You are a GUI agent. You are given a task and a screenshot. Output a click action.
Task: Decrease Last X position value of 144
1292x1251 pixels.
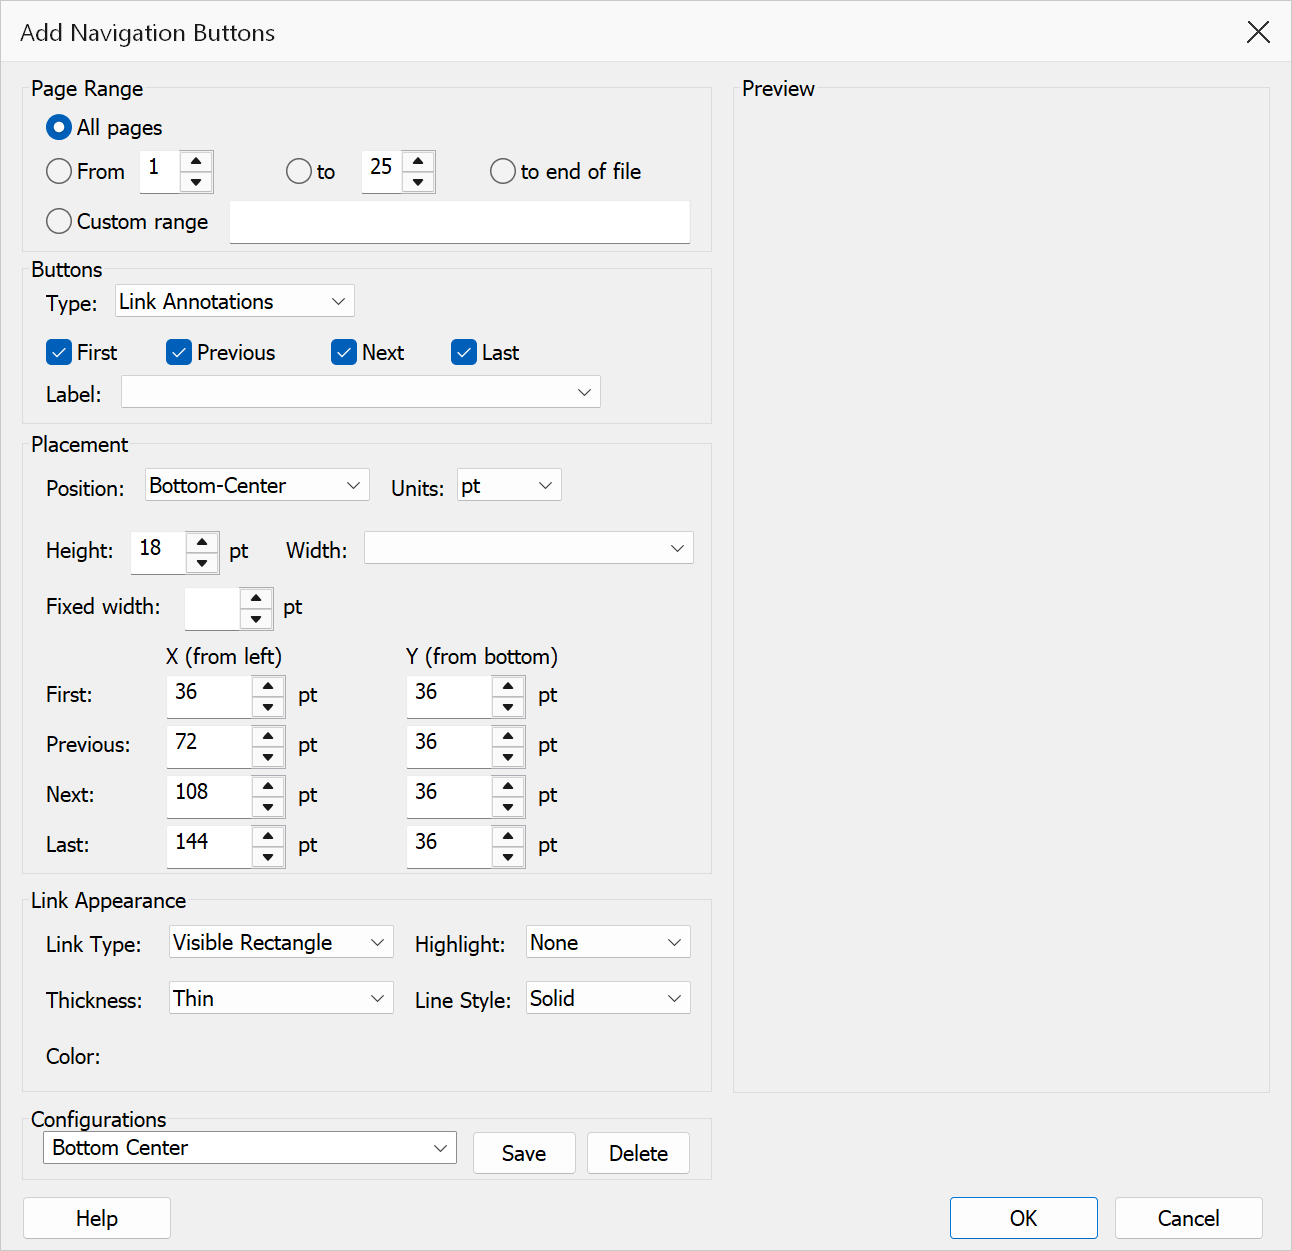coord(268,857)
